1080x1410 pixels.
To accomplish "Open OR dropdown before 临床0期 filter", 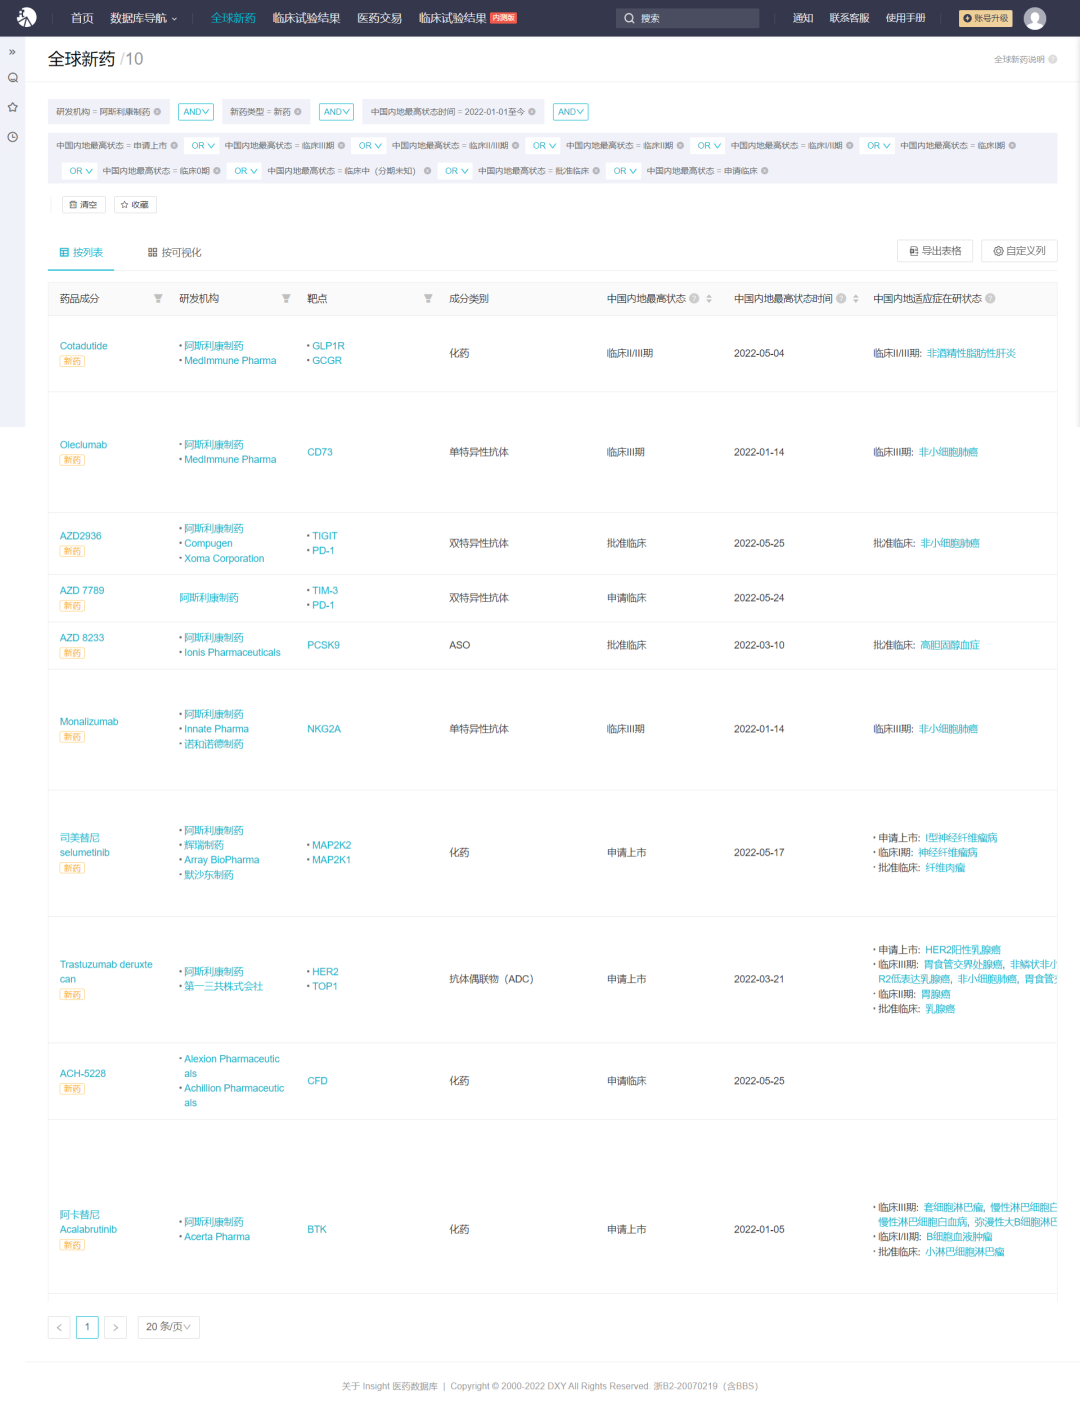I will tap(81, 171).
